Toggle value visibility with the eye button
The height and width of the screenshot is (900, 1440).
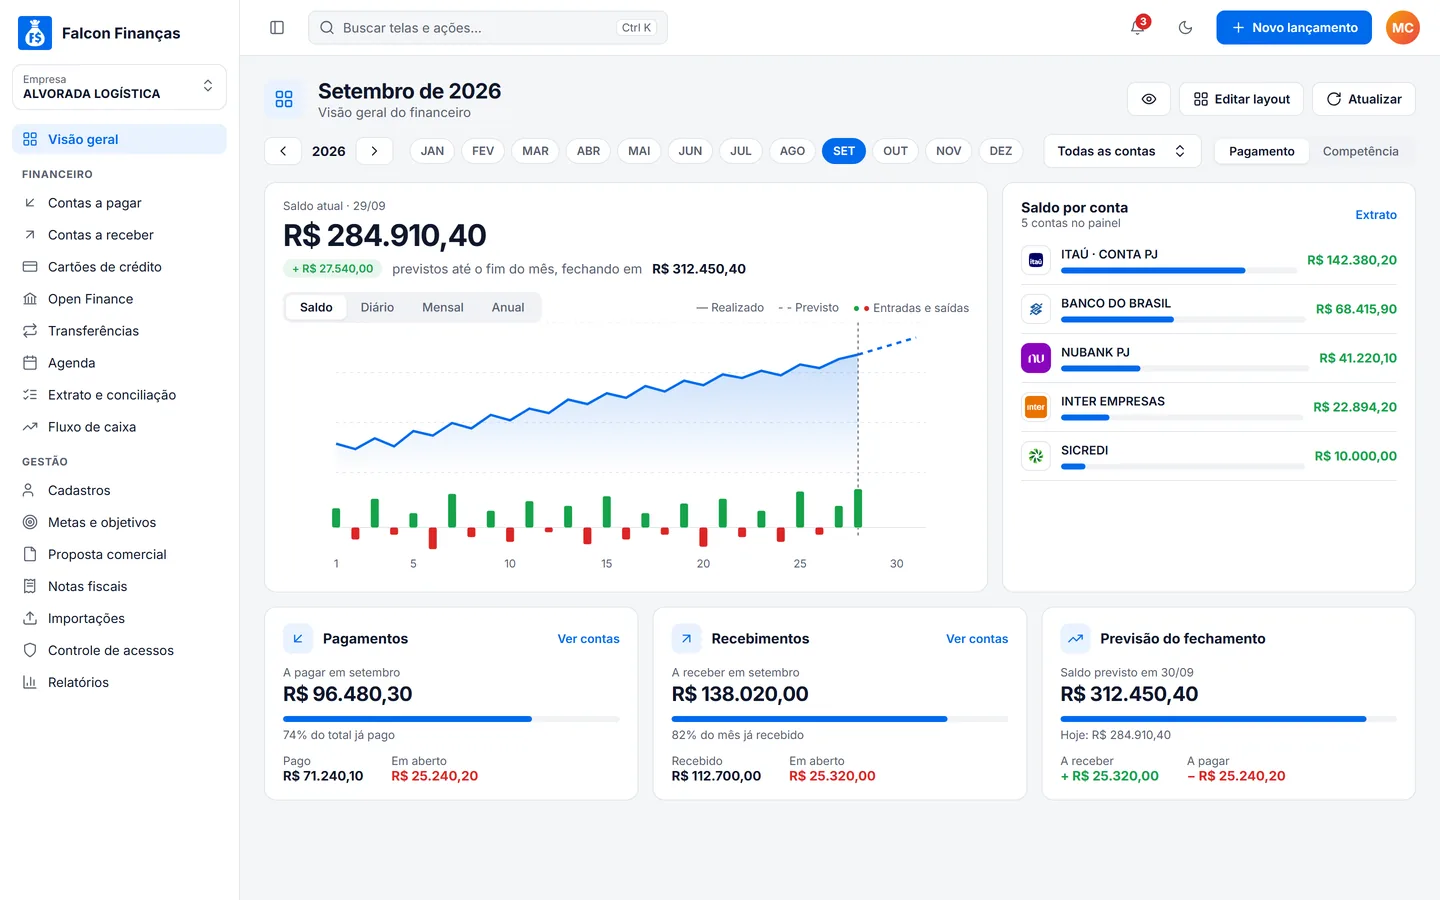pyautogui.click(x=1149, y=99)
